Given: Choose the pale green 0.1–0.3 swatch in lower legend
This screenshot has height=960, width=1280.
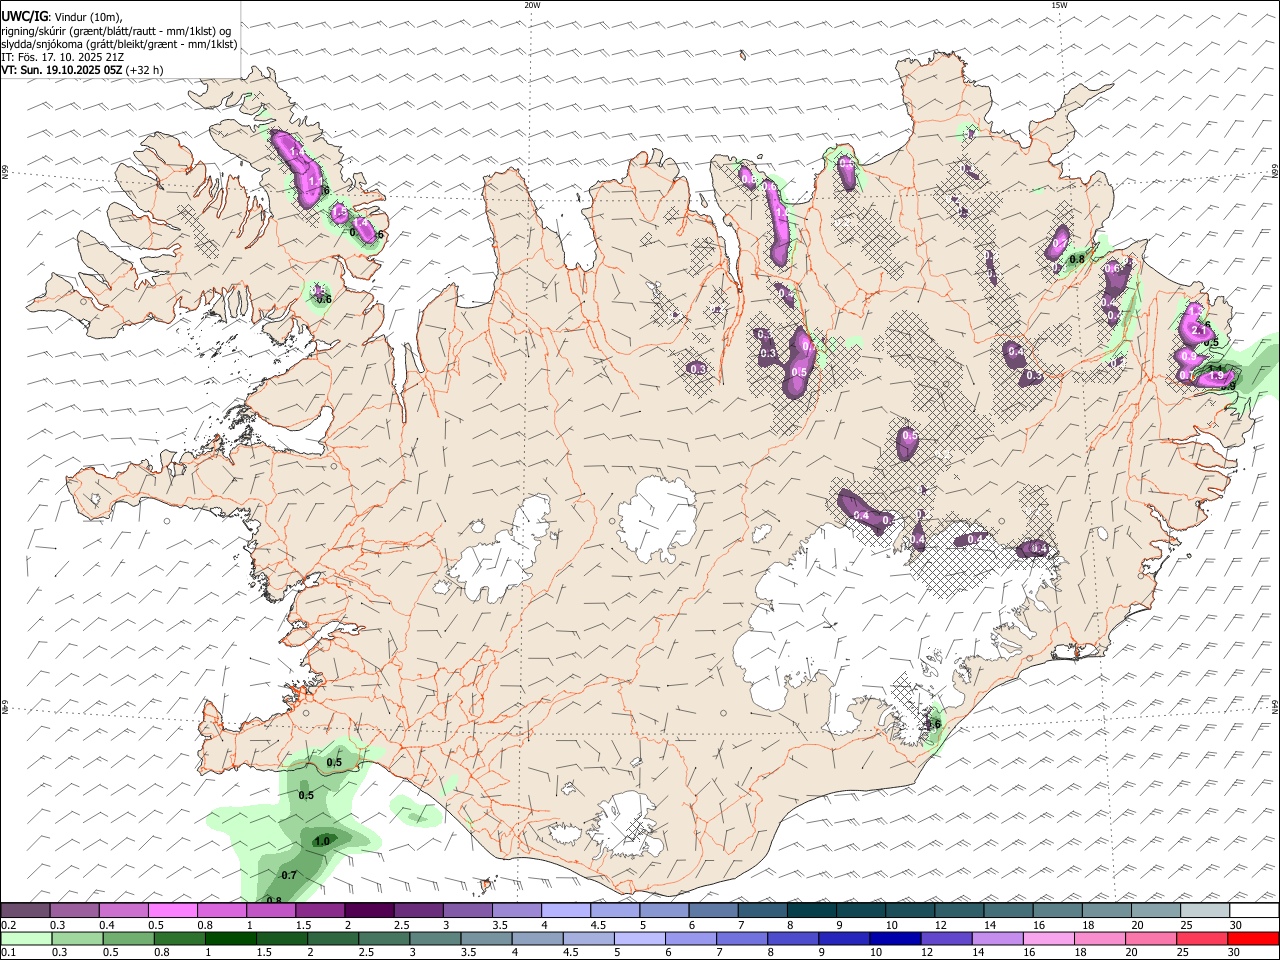Looking at the screenshot, I should coord(26,938).
